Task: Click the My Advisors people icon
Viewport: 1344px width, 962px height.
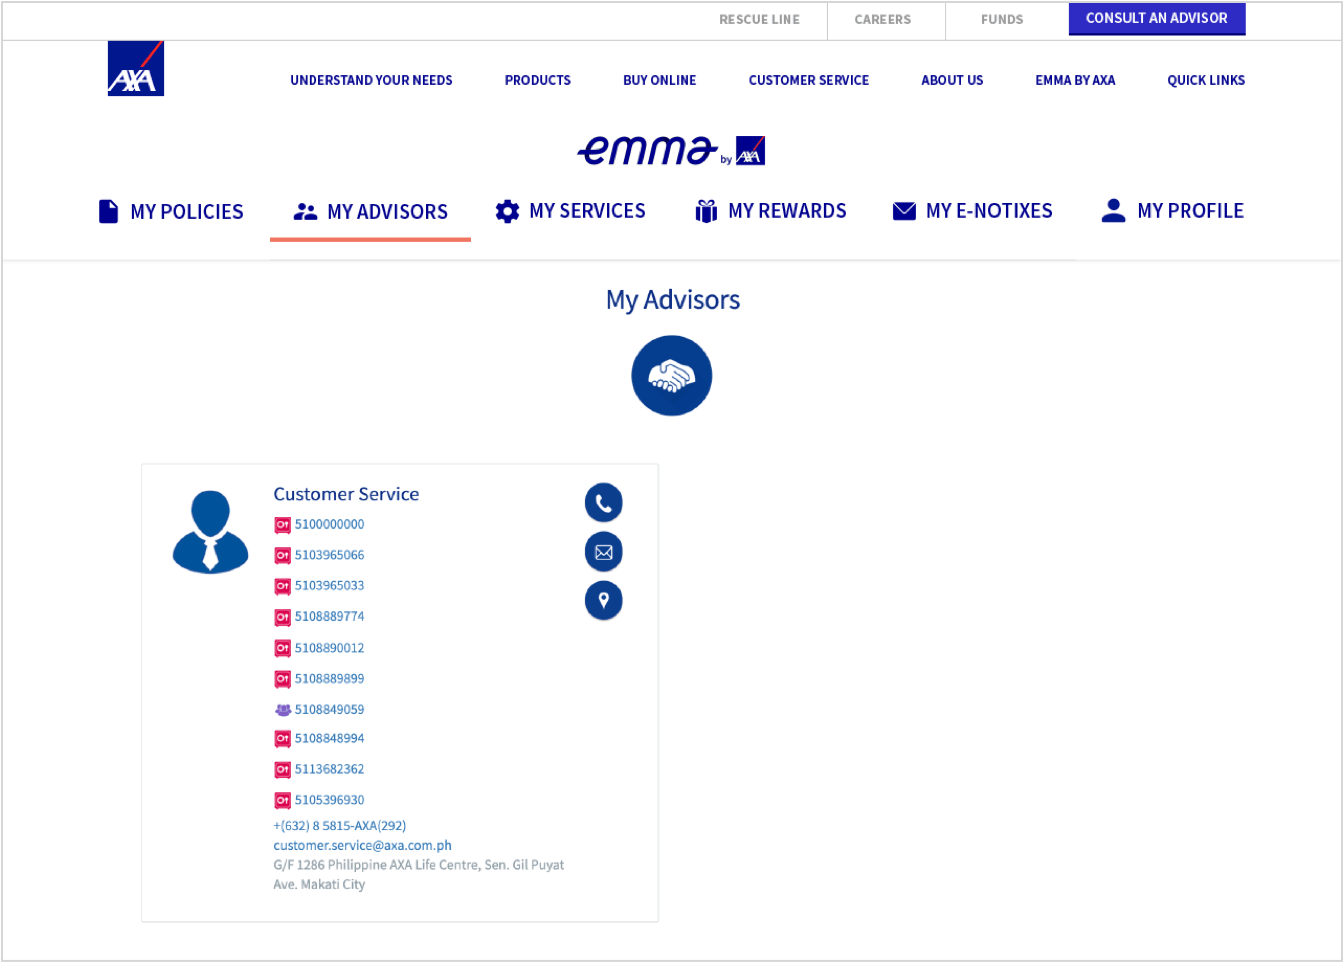Action: coord(305,212)
